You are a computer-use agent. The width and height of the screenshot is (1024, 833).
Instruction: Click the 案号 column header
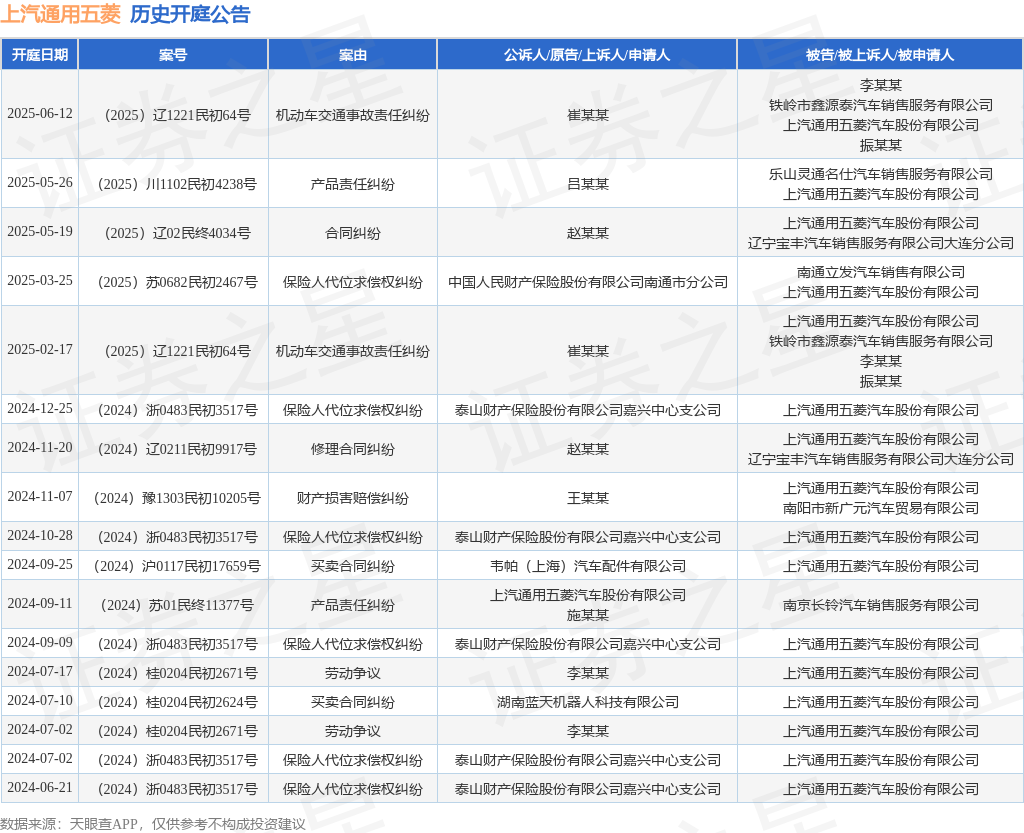tap(173, 55)
